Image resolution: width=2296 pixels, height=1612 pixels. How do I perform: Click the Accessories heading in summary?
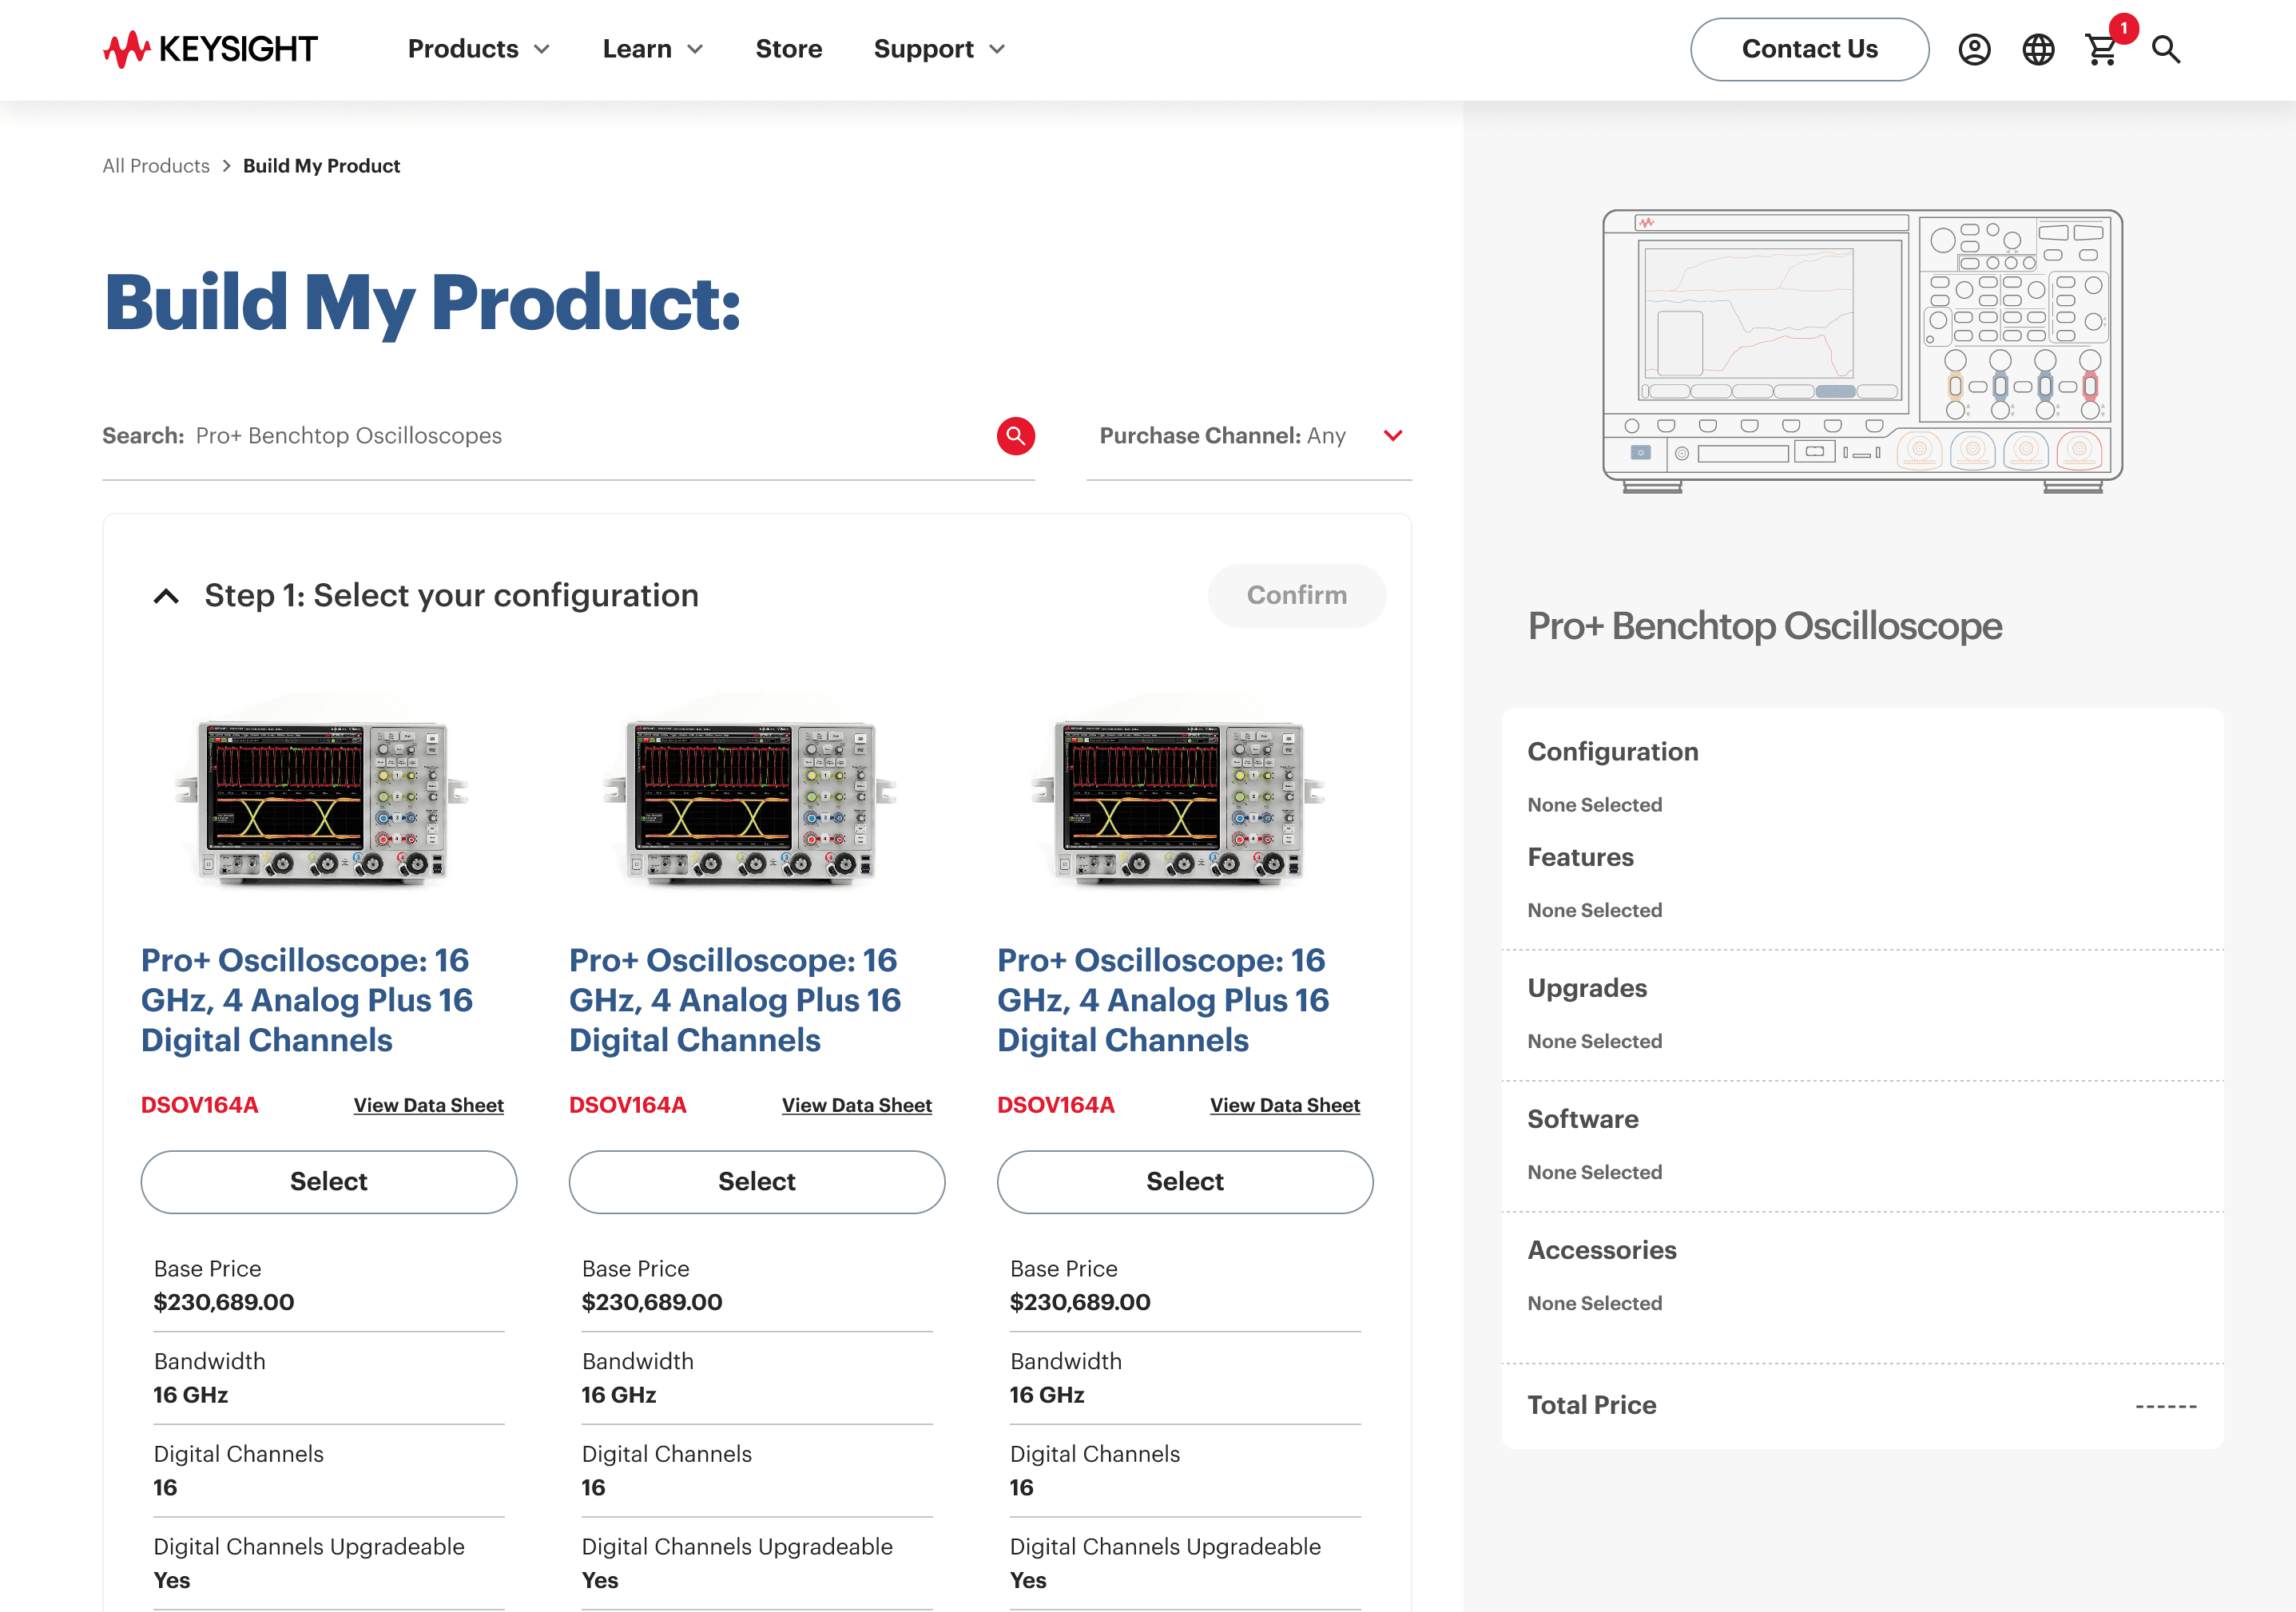pyautogui.click(x=1602, y=1250)
